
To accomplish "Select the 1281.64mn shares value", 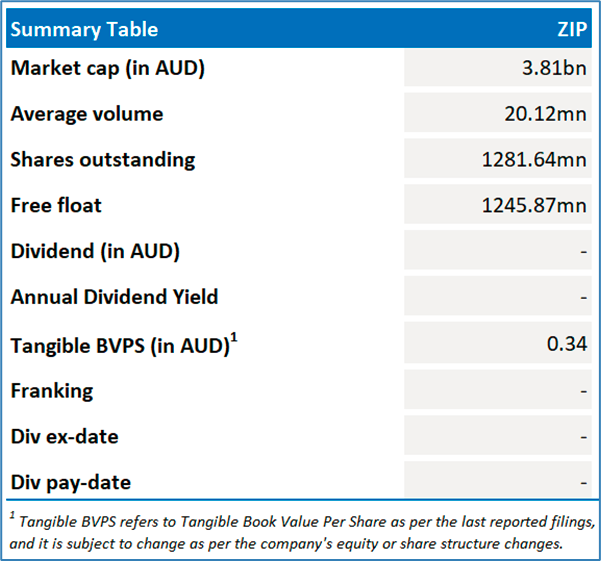I will tap(534, 160).
